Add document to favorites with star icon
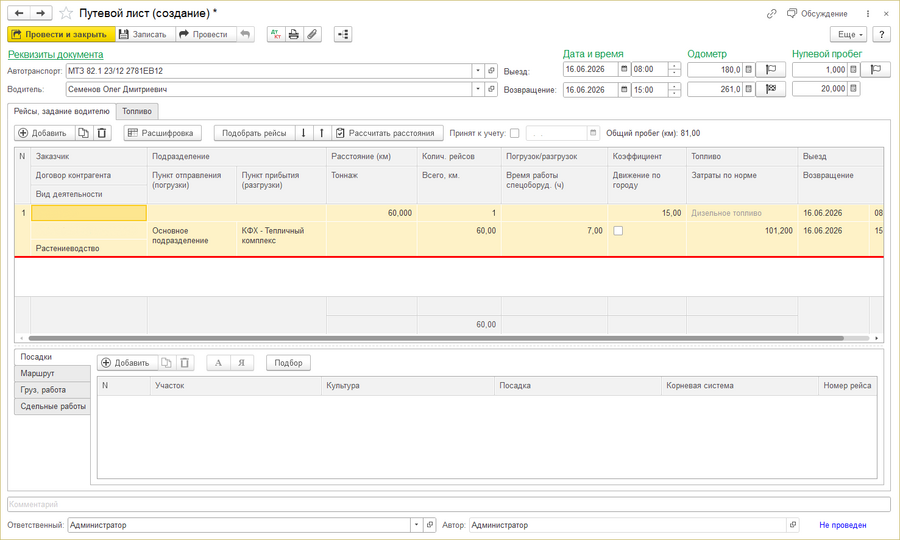Viewport: 900px width, 540px height. [x=66, y=13]
